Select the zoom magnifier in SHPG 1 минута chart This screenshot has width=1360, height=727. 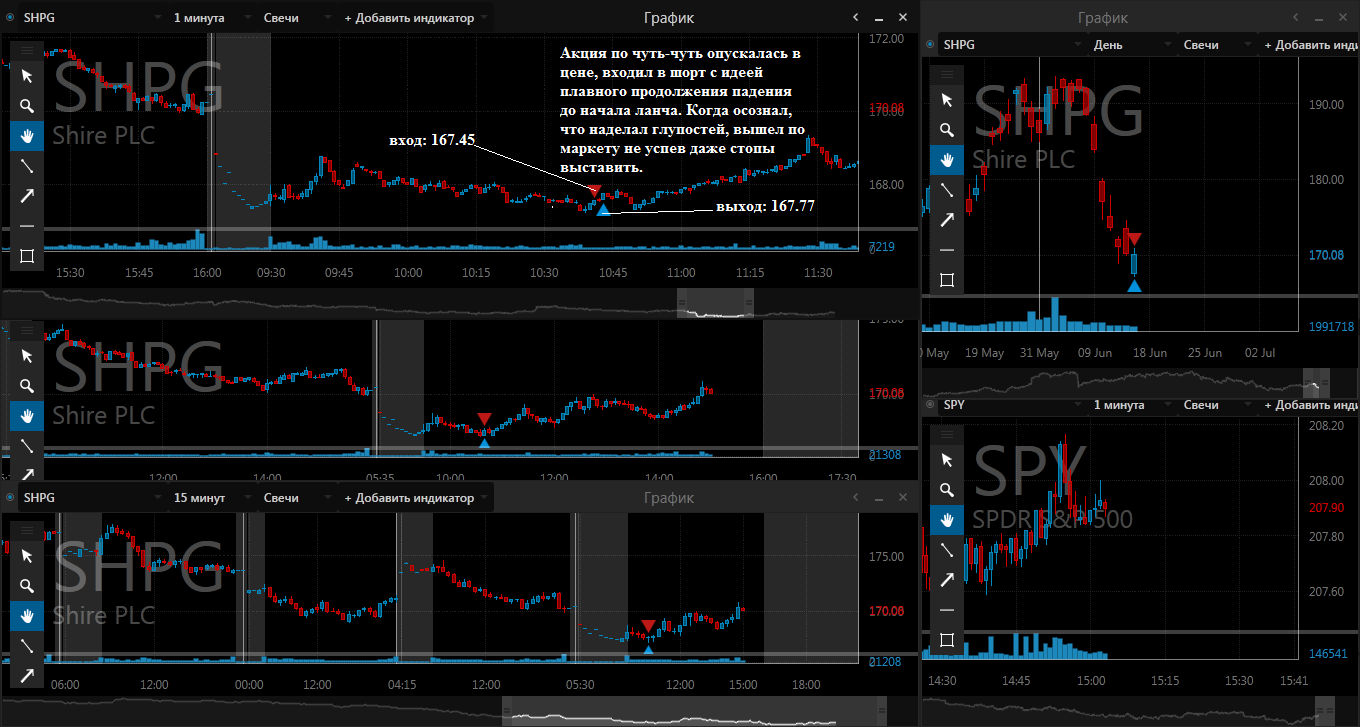(27, 105)
